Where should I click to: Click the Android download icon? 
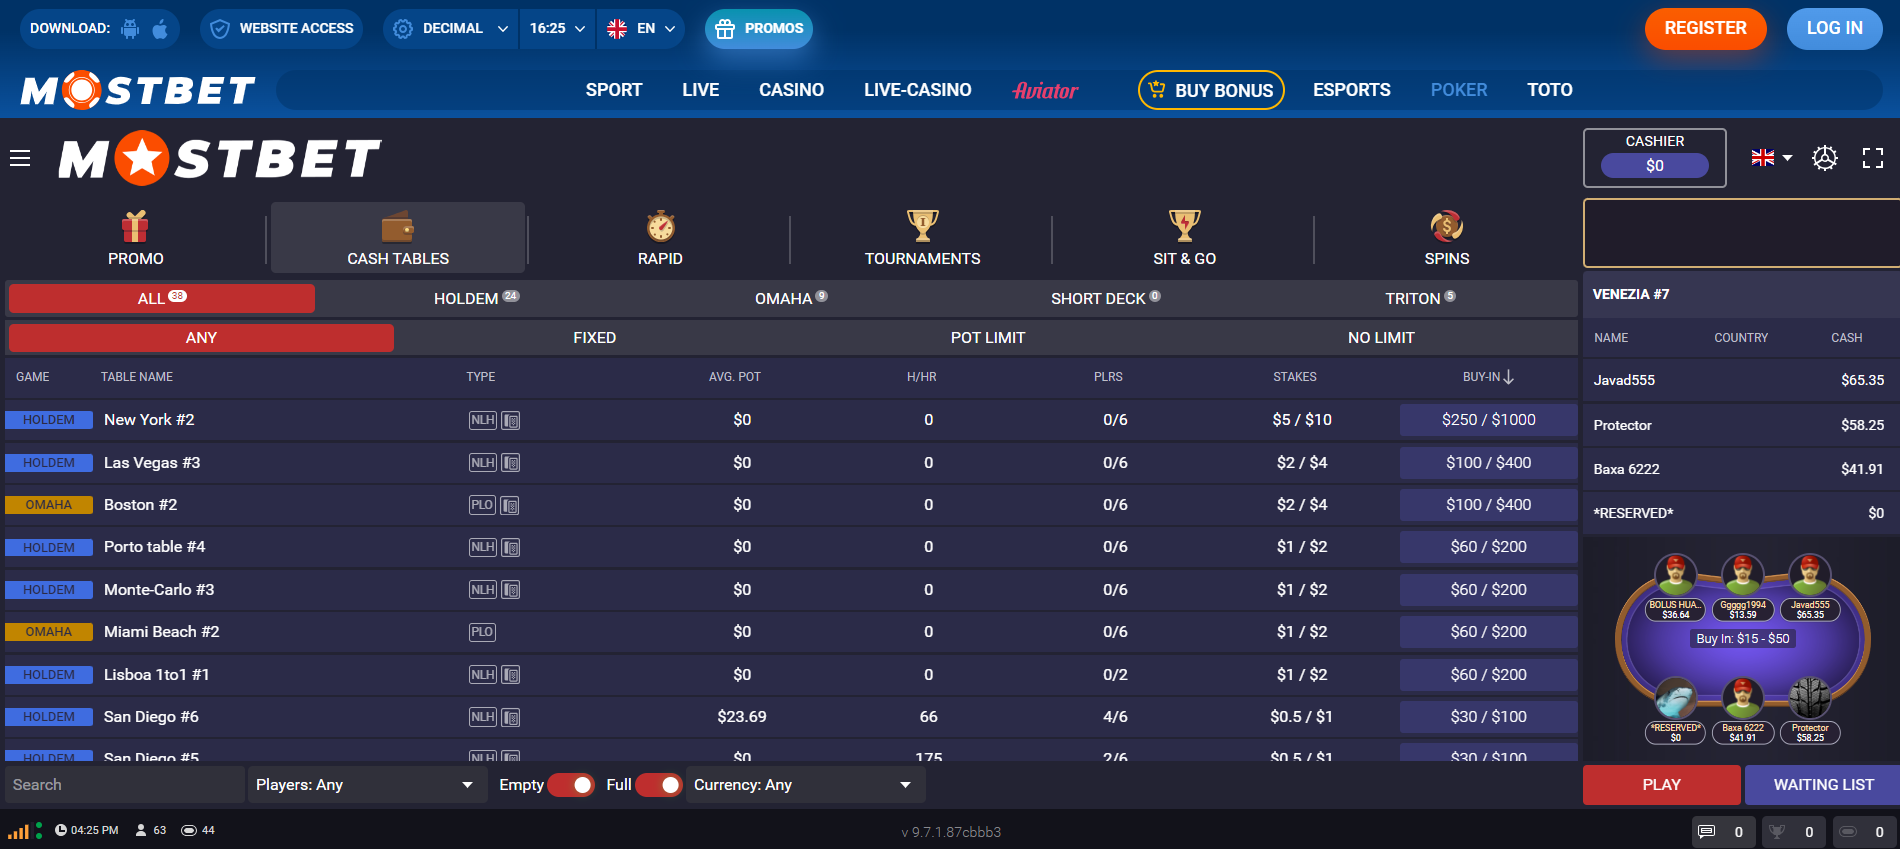130,29
